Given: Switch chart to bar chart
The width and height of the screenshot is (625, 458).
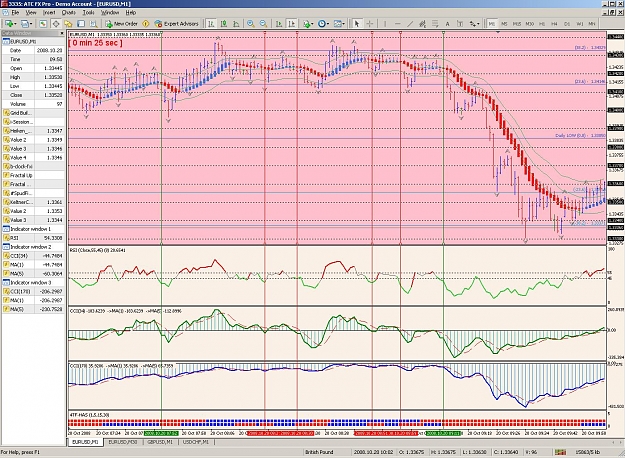Looking at the screenshot, I should pos(211,24).
